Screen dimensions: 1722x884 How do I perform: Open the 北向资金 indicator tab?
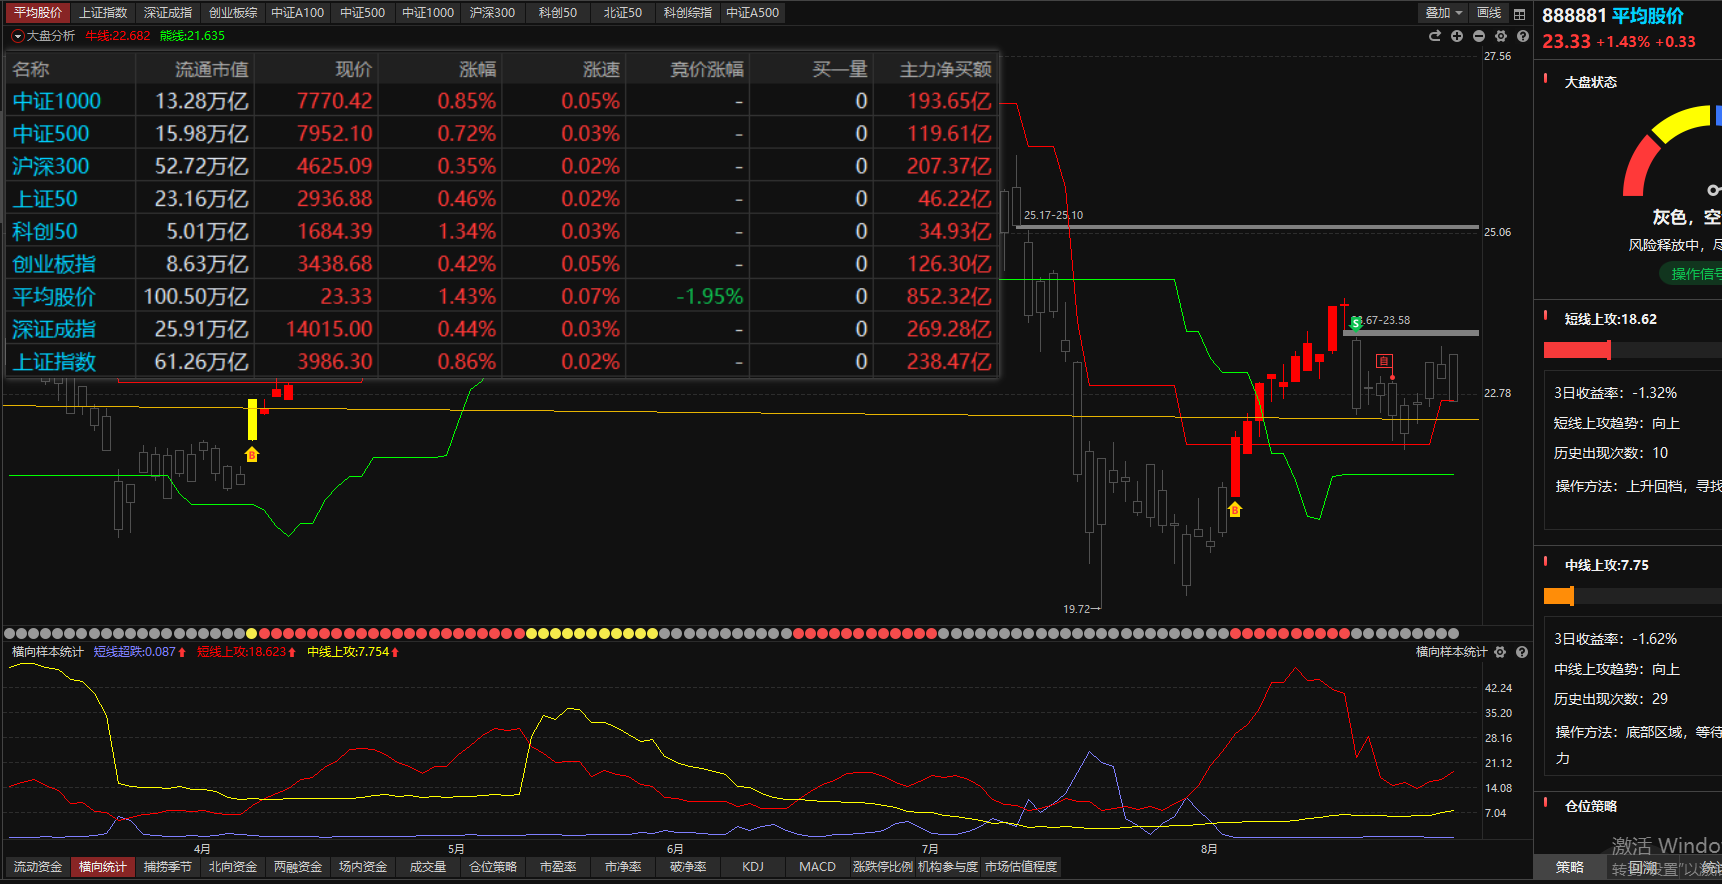[233, 867]
